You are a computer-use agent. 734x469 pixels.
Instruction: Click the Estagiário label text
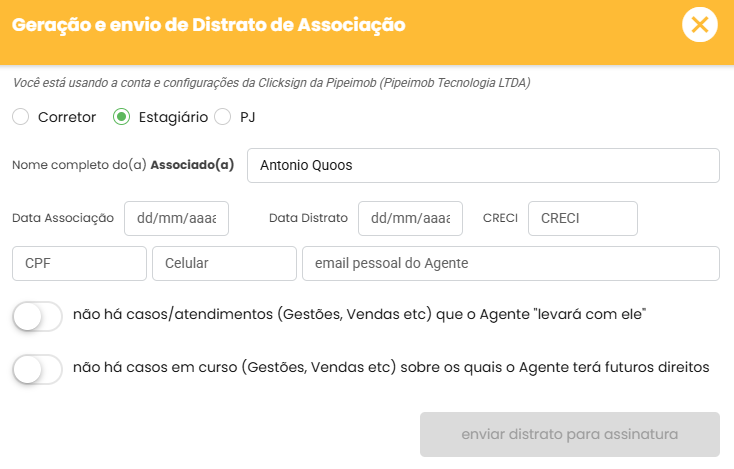173,117
